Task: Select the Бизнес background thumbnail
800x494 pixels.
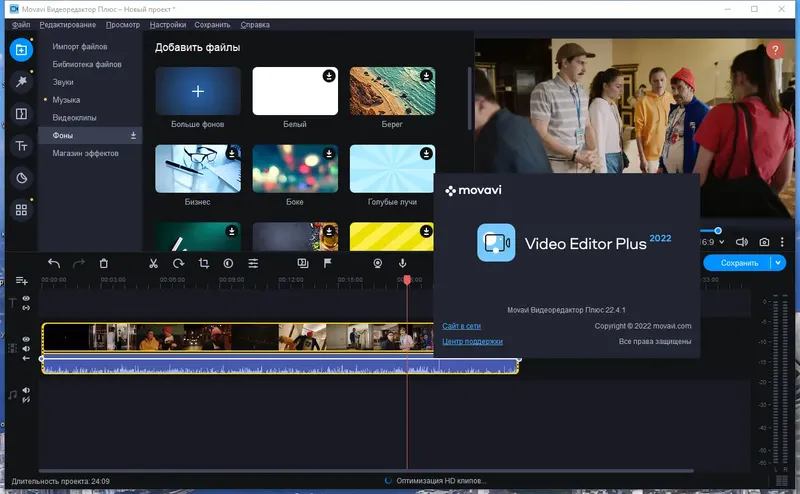Action: click(x=198, y=169)
